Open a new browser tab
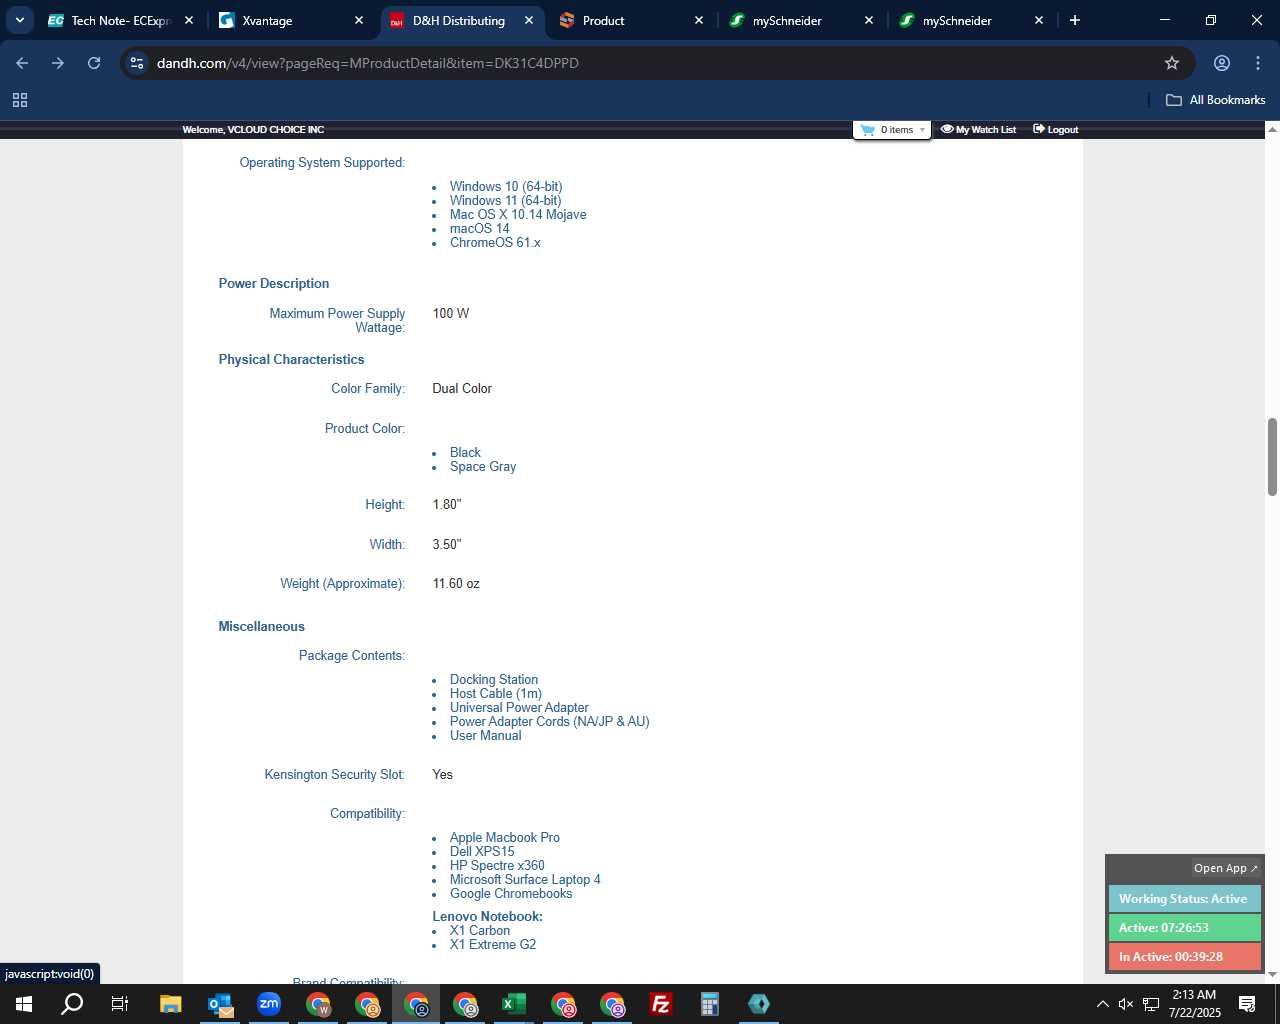The height and width of the screenshot is (1024, 1280). [x=1075, y=20]
